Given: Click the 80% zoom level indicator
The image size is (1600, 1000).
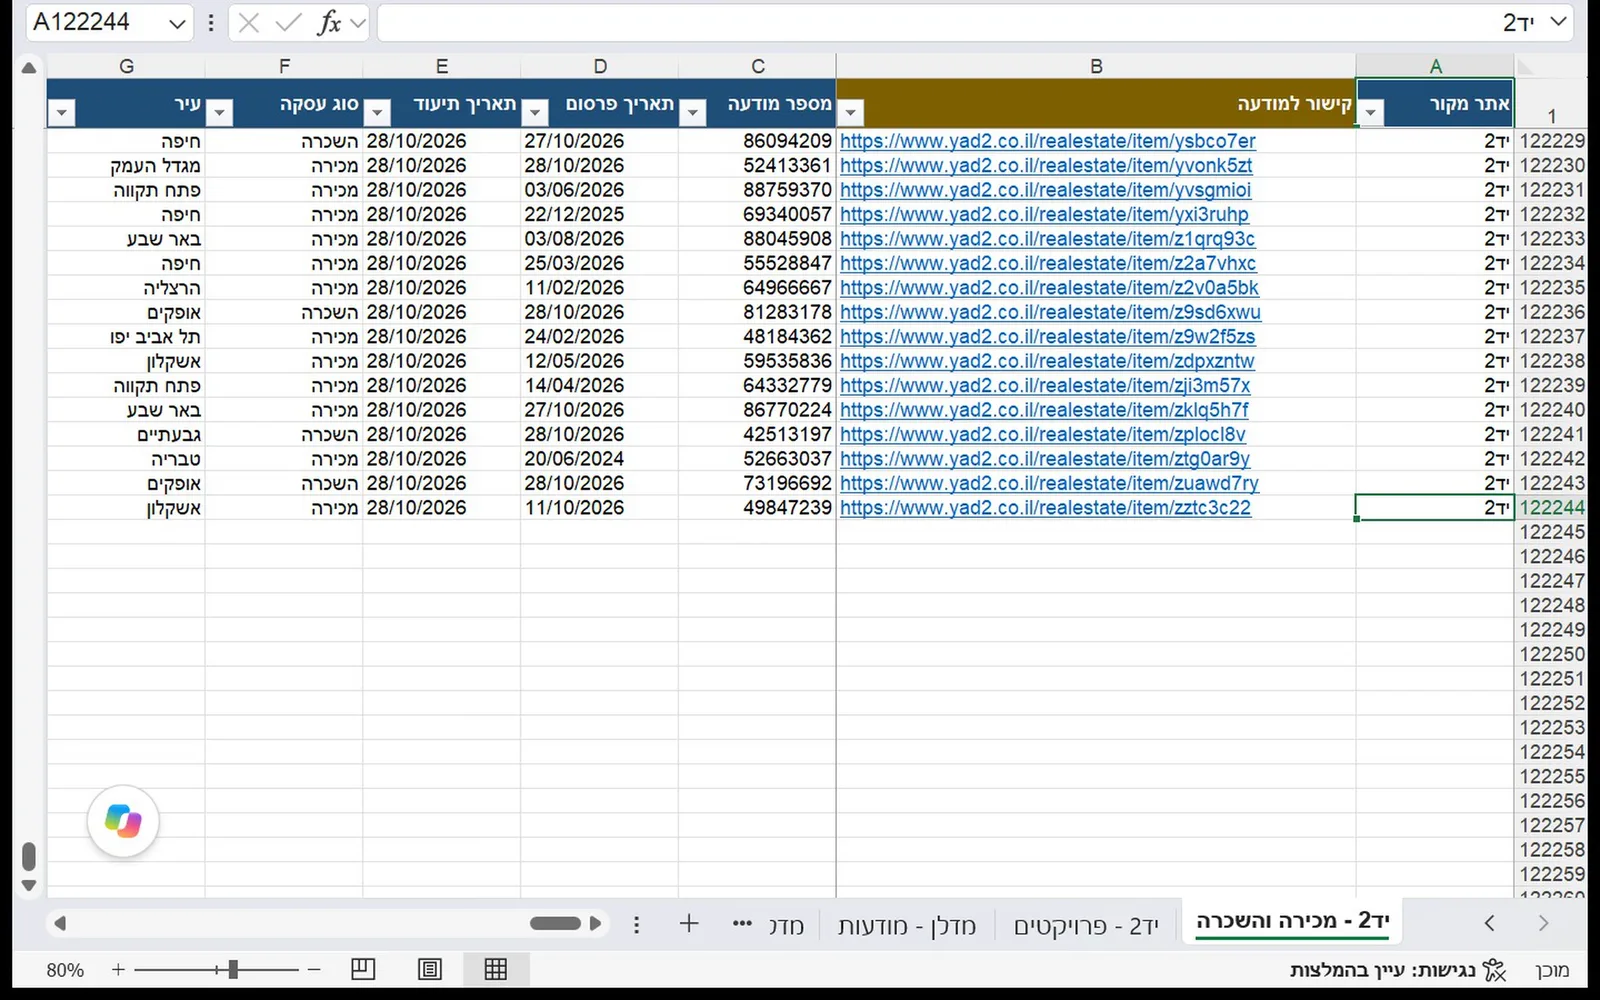Looking at the screenshot, I should (x=65, y=970).
